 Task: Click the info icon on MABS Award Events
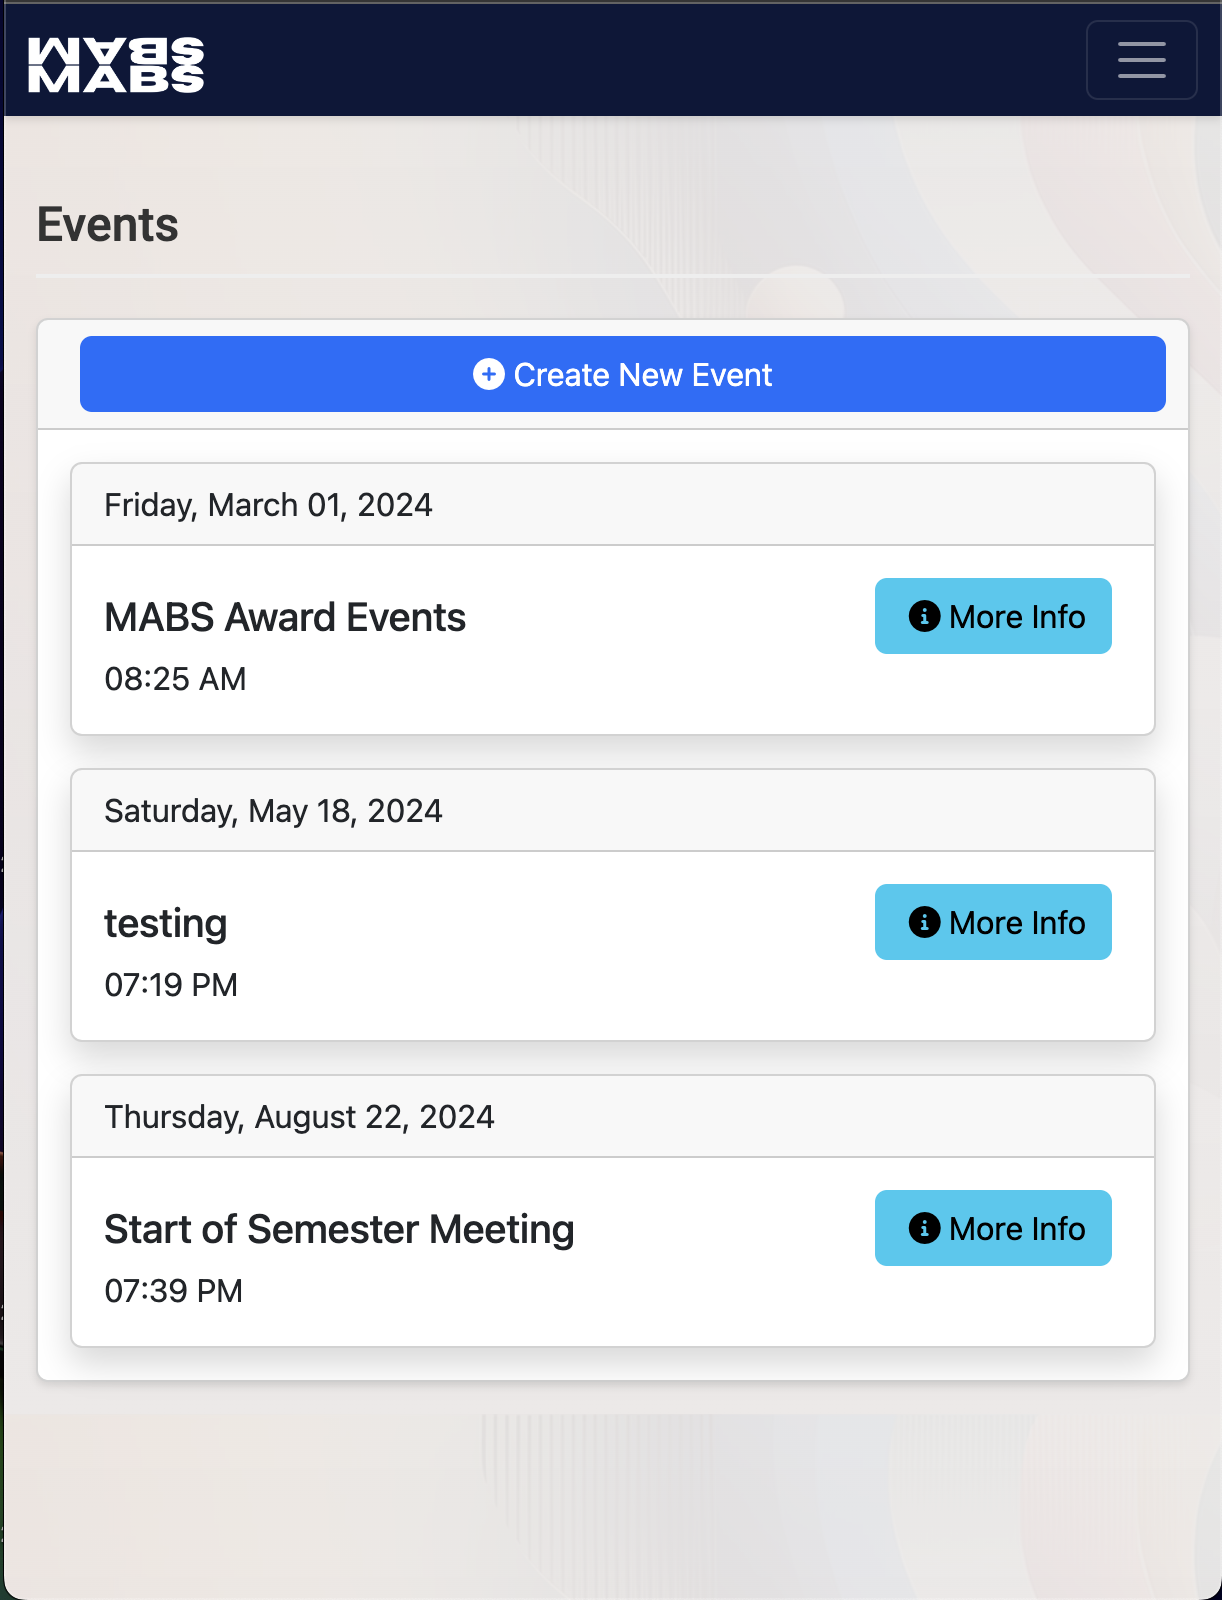pyautogui.click(x=924, y=616)
